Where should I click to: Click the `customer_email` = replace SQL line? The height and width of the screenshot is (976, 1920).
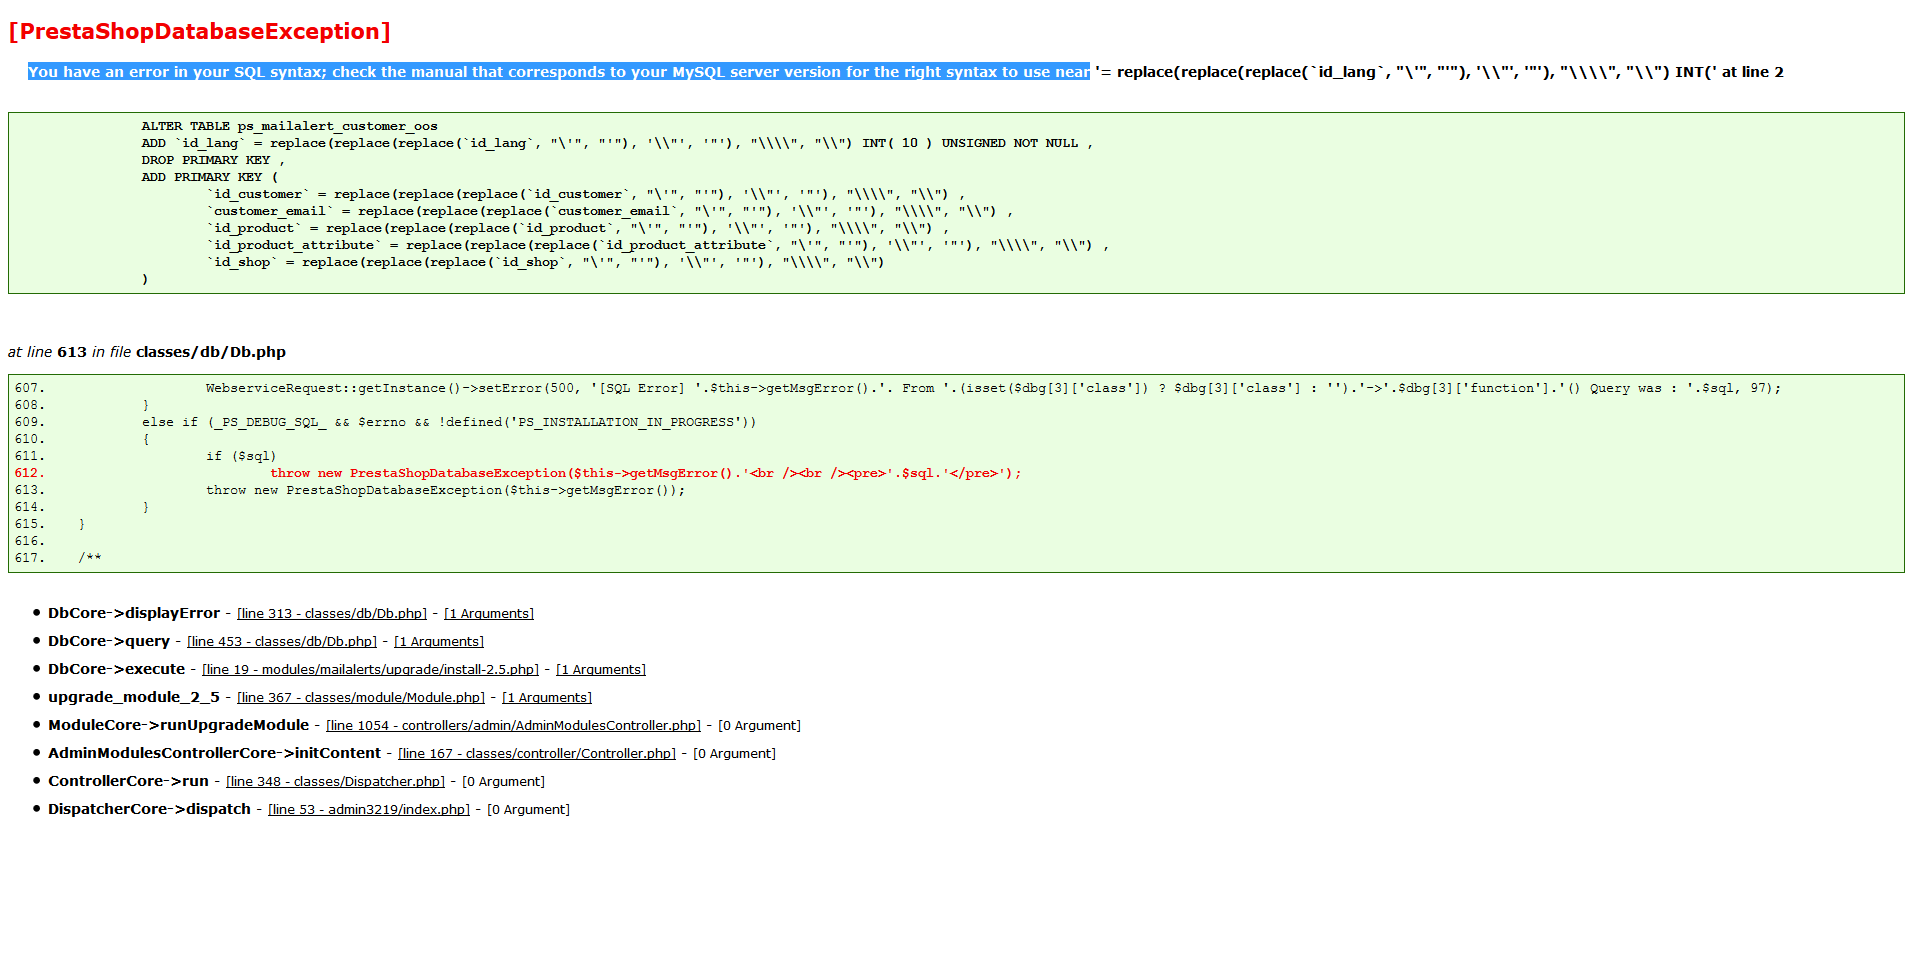[610, 211]
